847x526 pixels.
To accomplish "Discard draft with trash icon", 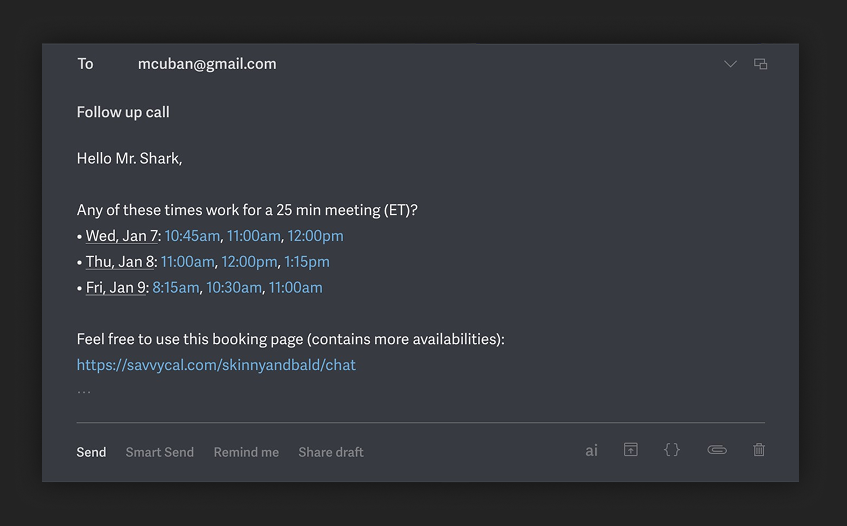I will click(759, 450).
